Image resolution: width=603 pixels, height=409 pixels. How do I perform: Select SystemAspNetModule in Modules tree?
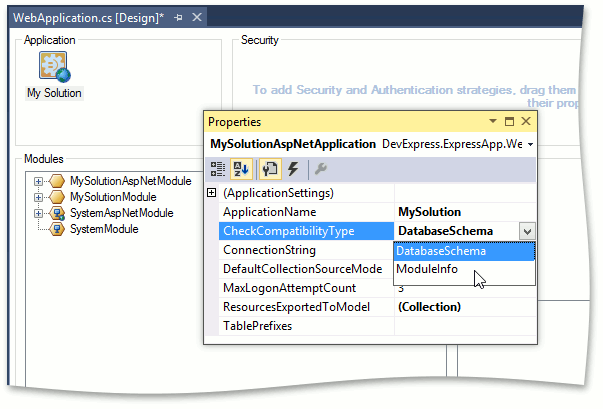(x=122, y=213)
